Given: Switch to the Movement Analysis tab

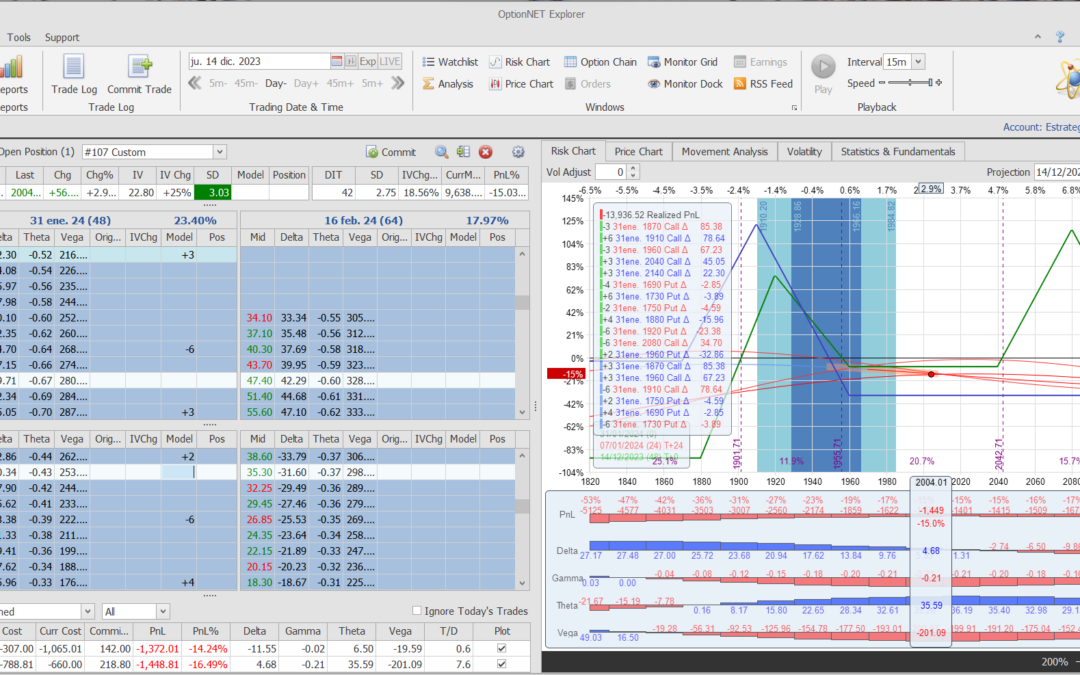Looking at the screenshot, I should [723, 151].
